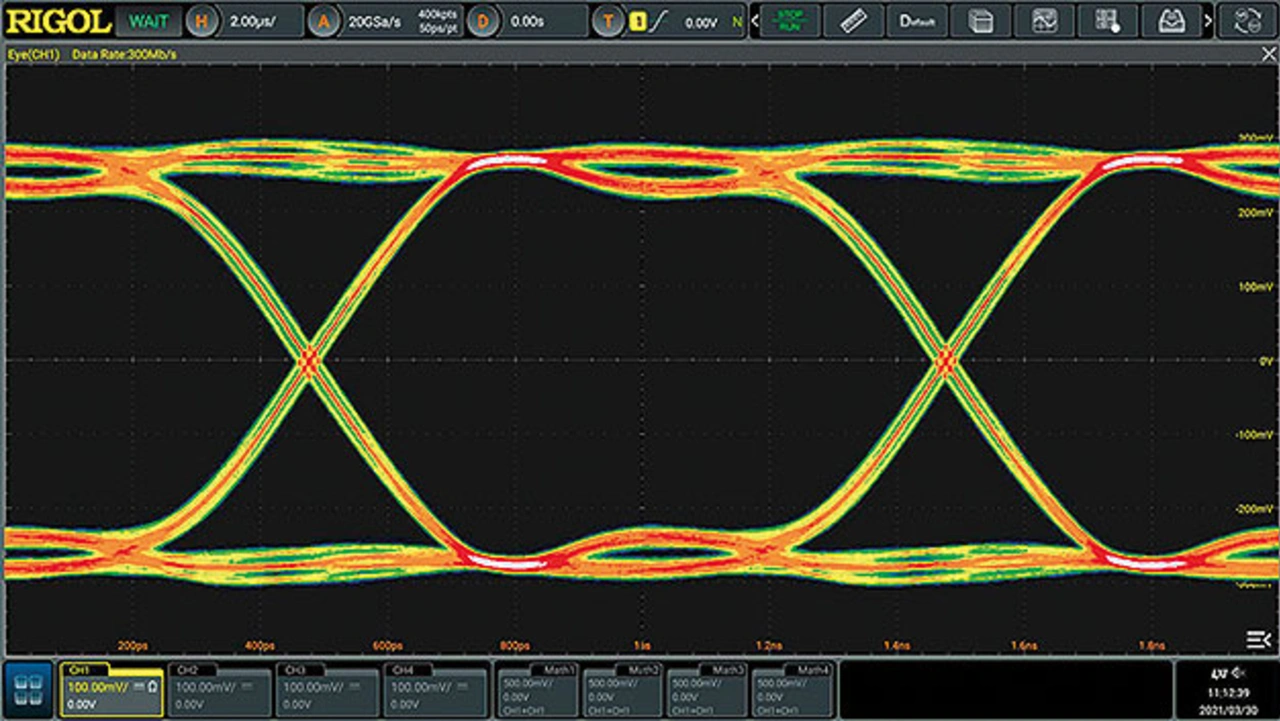Open the storage box icon
Image resolution: width=1280 pixels, height=721 pixels.
coord(981,21)
